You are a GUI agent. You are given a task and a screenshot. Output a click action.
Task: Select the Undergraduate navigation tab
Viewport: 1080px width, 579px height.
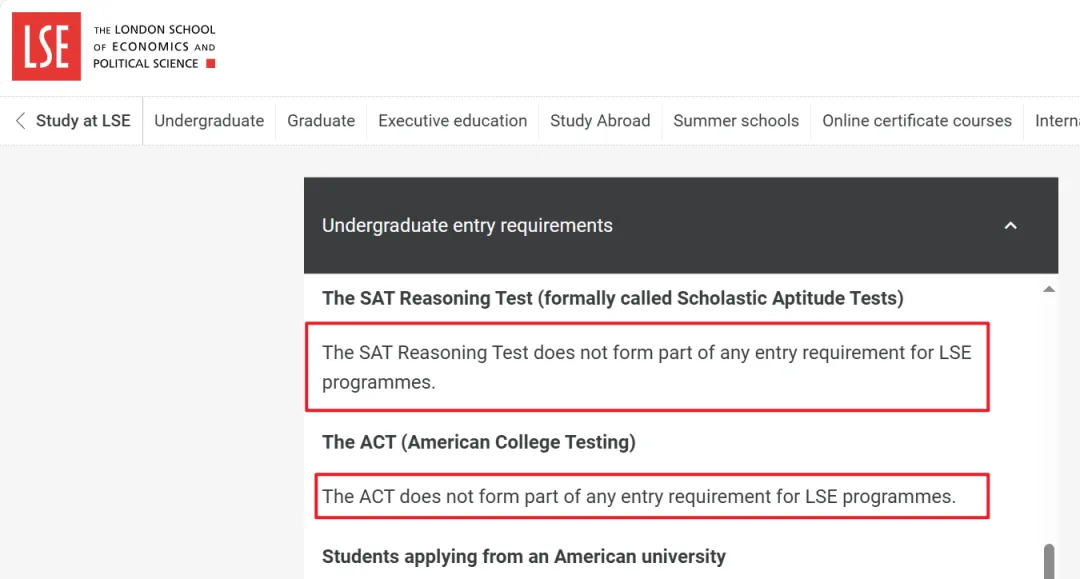click(x=209, y=120)
